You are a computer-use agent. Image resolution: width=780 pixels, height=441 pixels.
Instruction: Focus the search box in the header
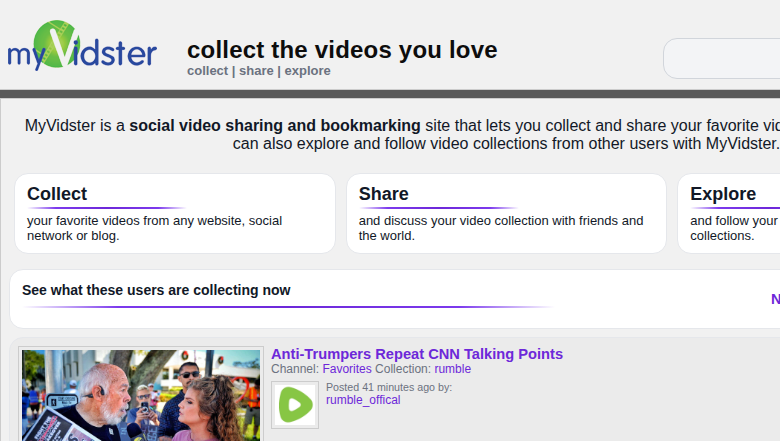coord(722,59)
